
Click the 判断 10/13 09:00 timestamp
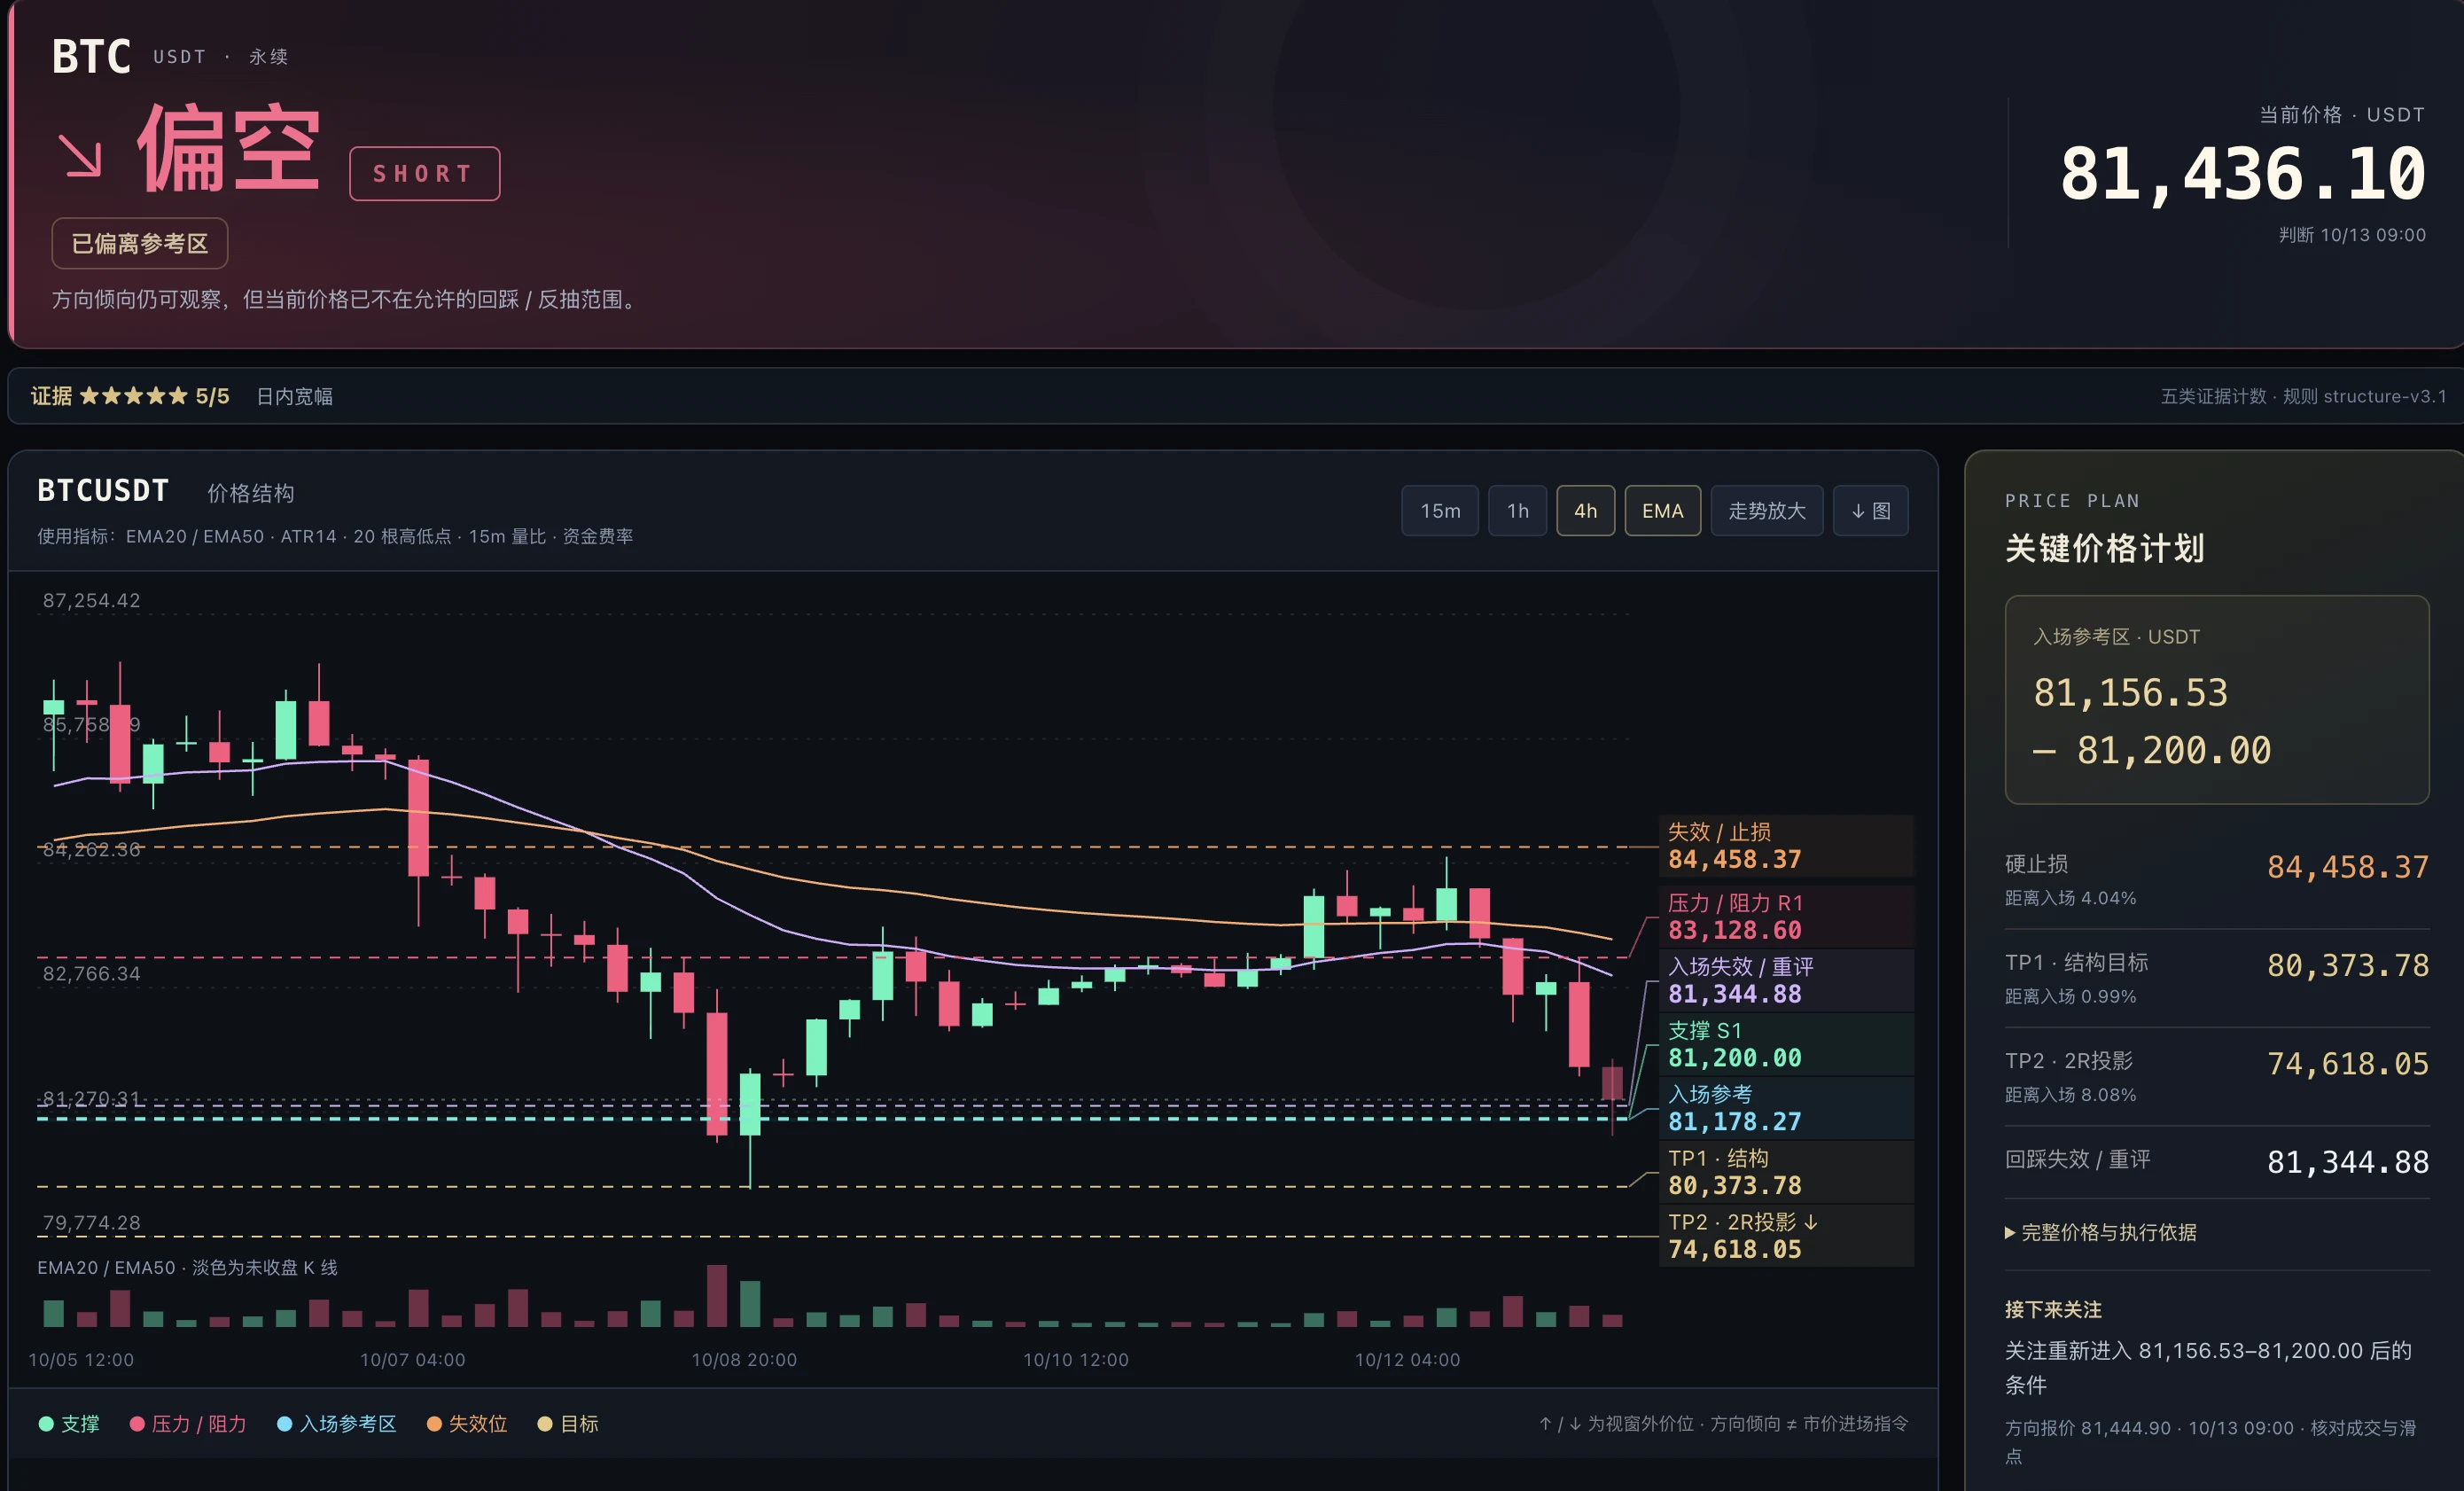coord(2352,235)
